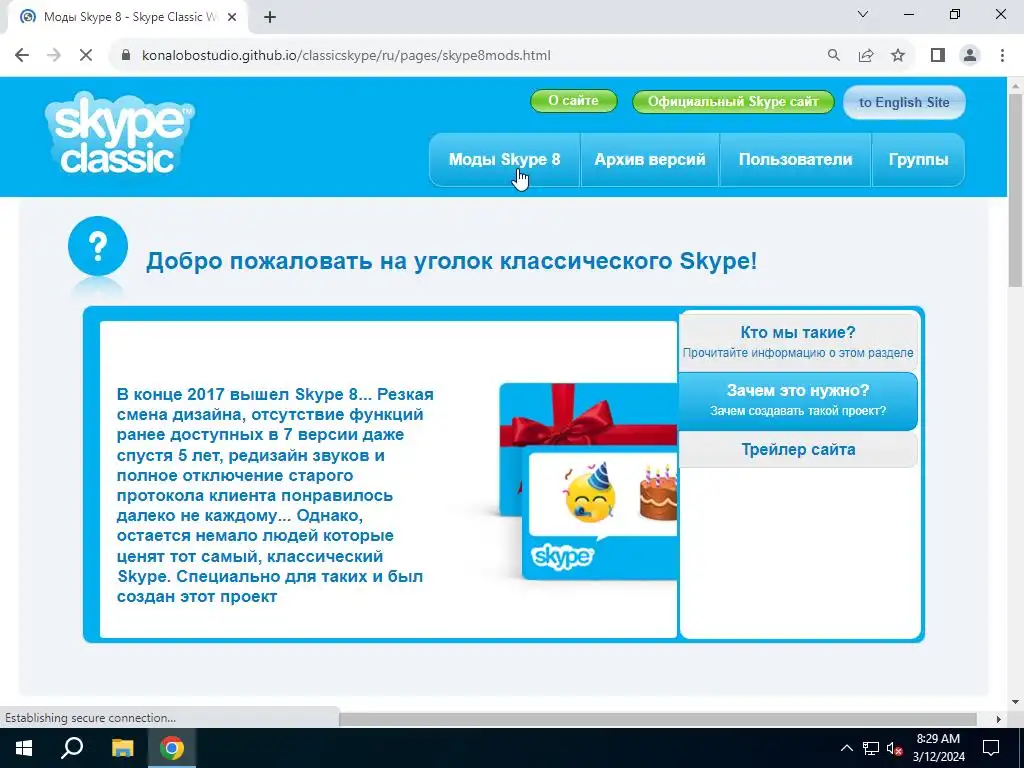Switch with to English Site button

pos(904,103)
